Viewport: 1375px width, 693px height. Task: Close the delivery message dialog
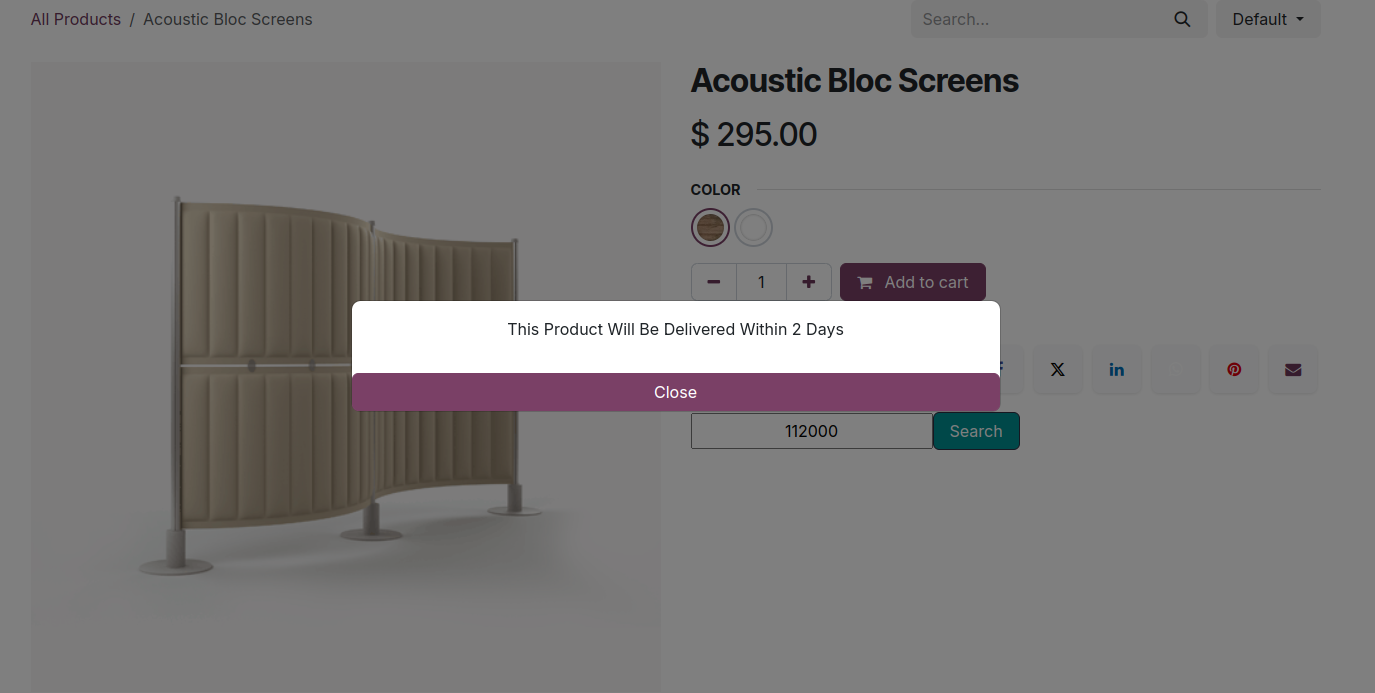(675, 392)
